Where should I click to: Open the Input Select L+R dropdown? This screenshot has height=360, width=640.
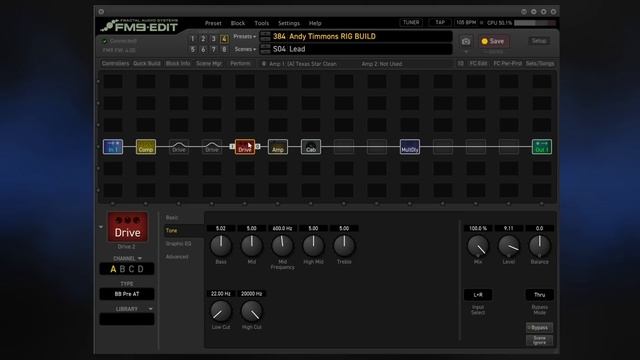click(478, 295)
